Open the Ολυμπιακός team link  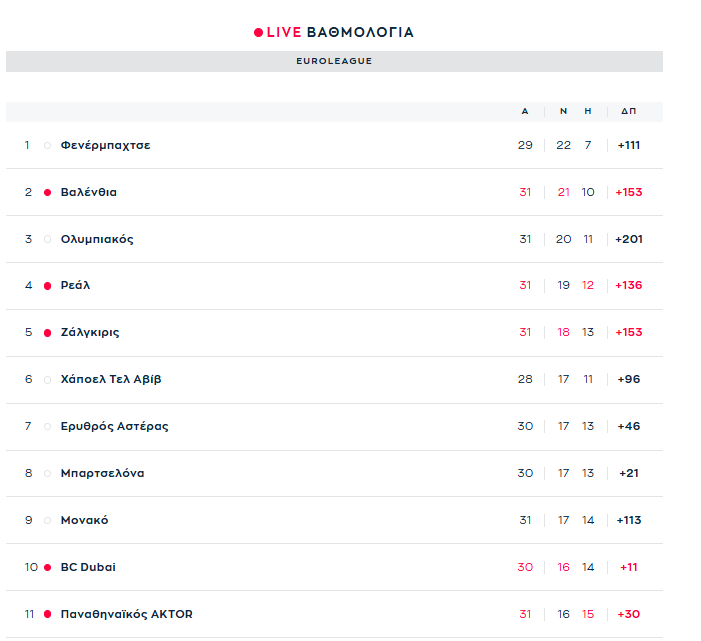[97, 239]
